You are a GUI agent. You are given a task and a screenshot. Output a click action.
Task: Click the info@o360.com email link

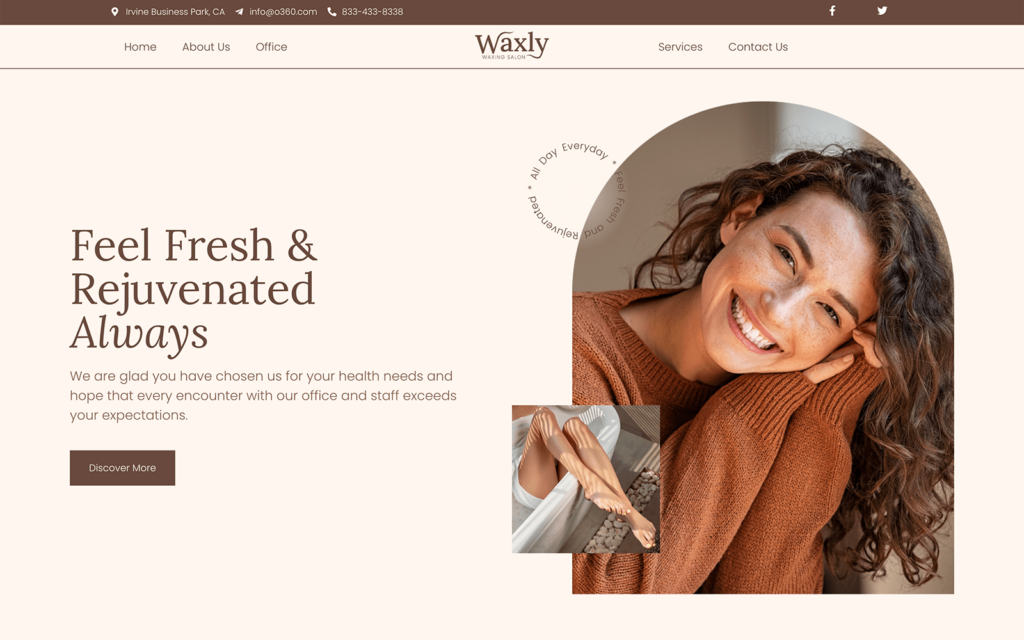(283, 12)
